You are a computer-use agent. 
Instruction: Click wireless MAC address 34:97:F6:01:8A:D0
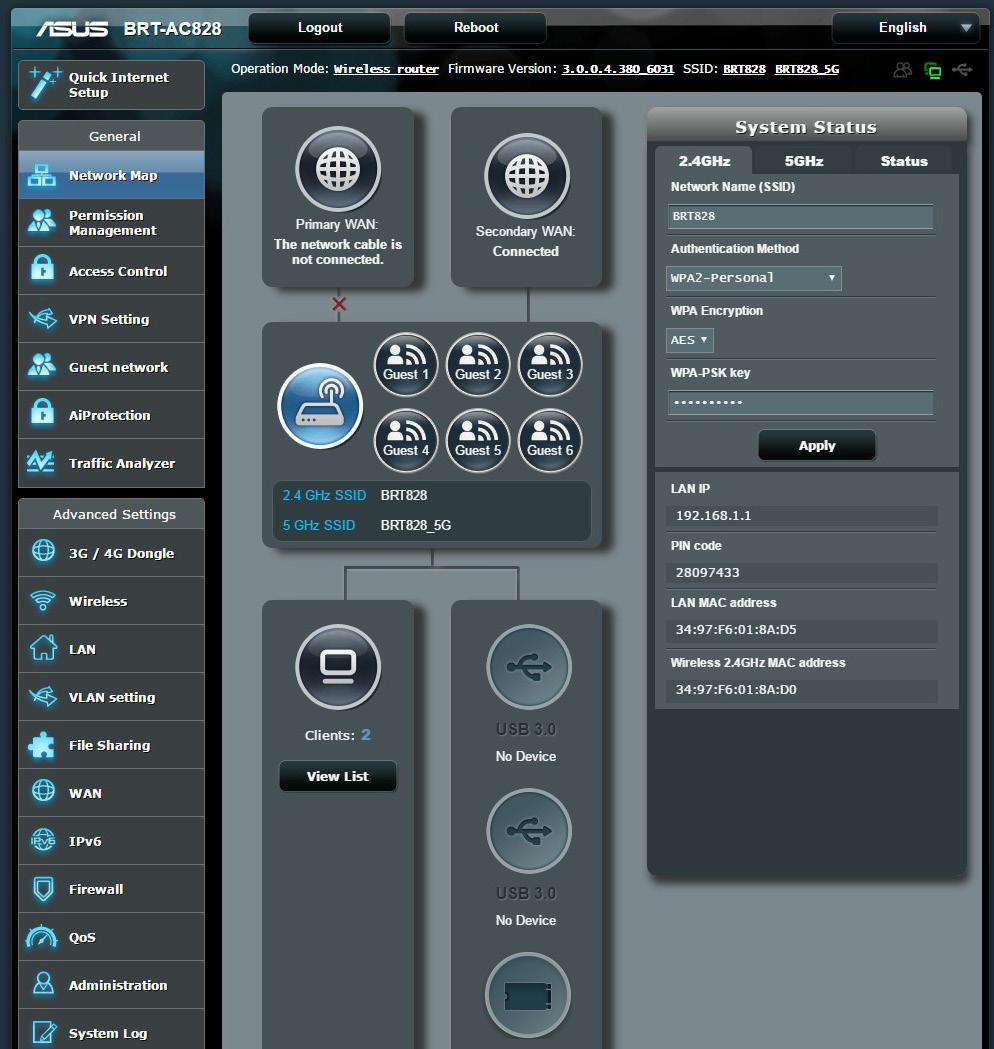pos(736,690)
